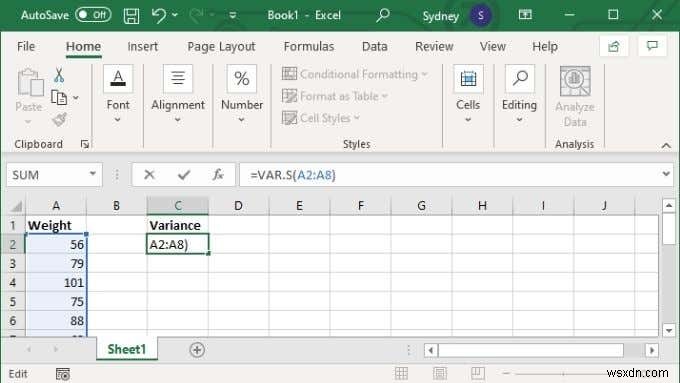This screenshot has width=680, height=383.
Task: Select column A header
Action: [56, 206]
